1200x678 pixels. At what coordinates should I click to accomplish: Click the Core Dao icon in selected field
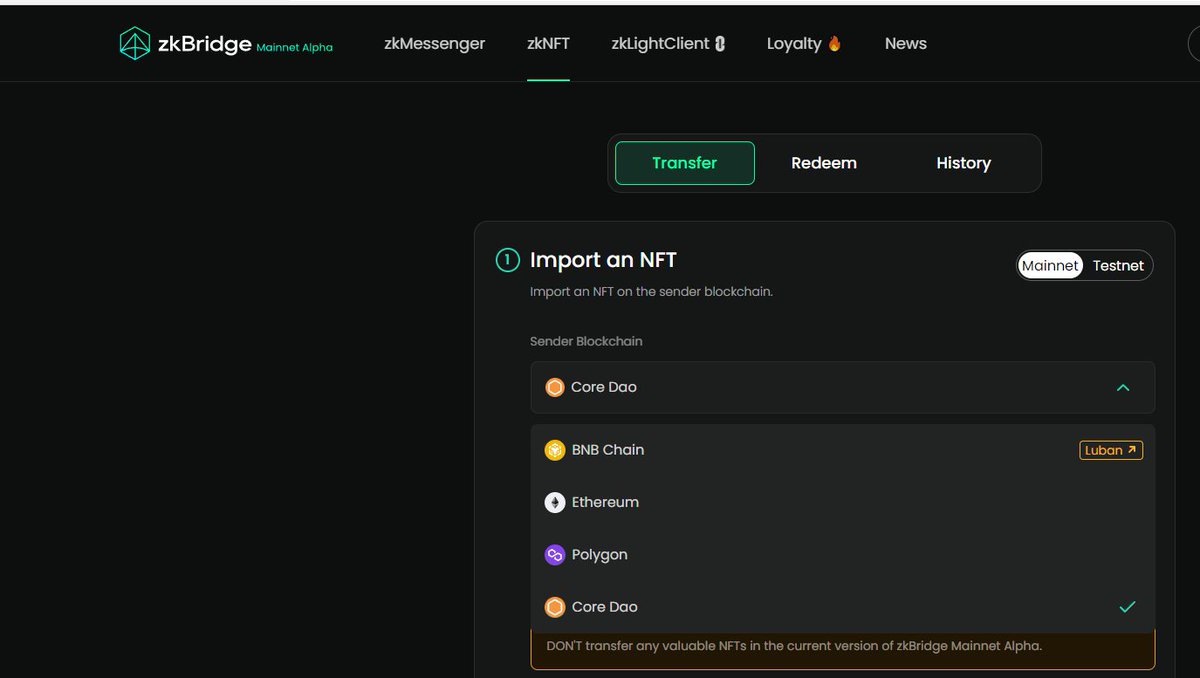click(555, 387)
